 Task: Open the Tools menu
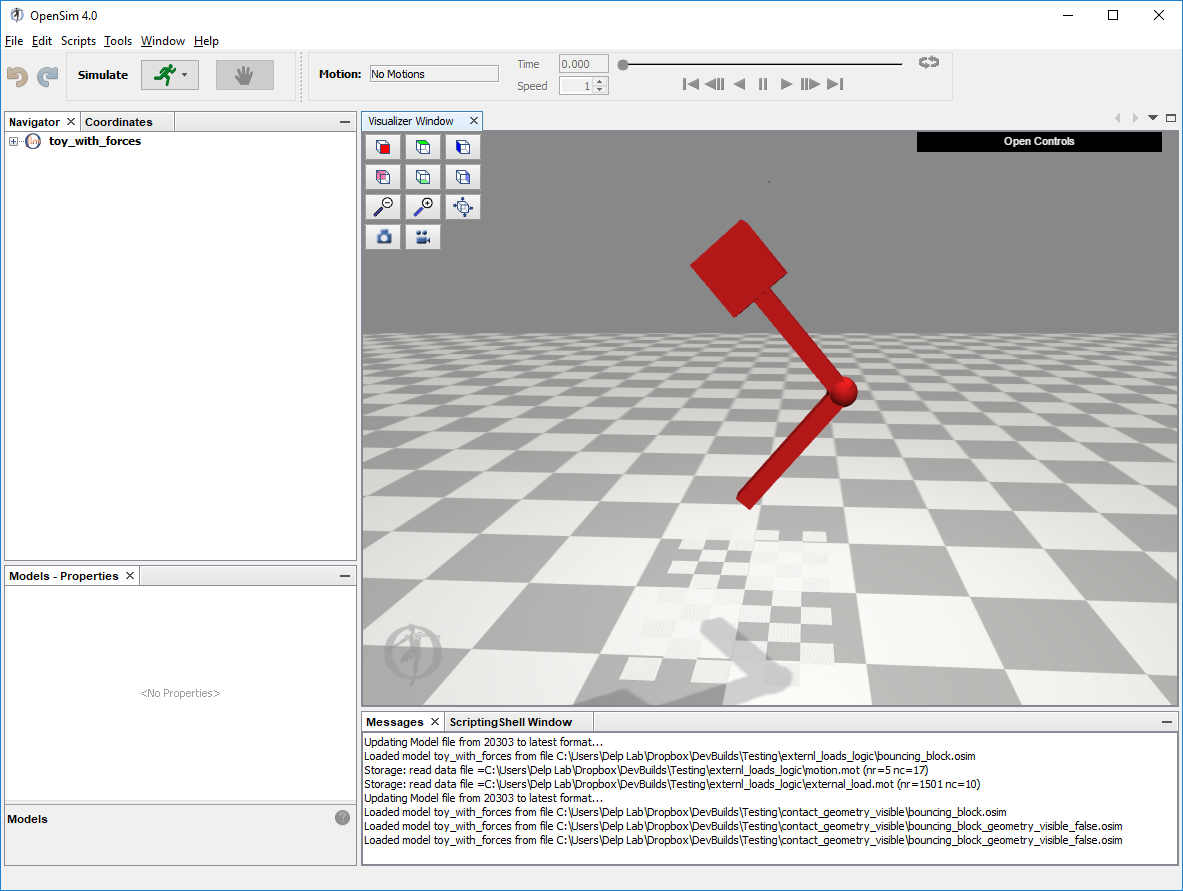(x=118, y=41)
